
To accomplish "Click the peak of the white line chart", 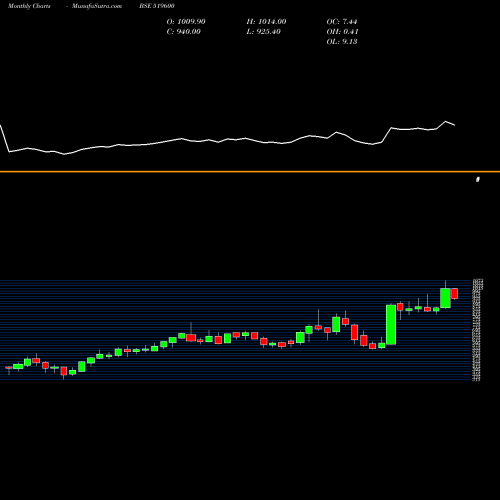I will [x=446, y=121].
